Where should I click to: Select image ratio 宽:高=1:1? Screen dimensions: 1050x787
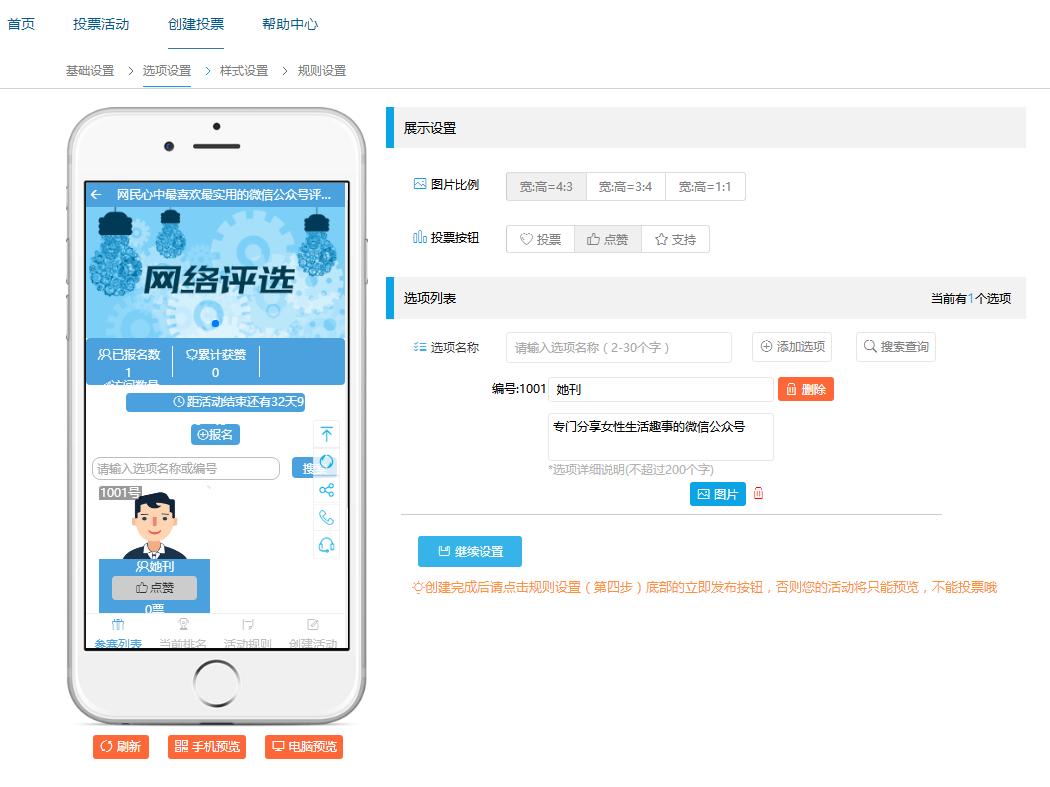tap(705, 187)
